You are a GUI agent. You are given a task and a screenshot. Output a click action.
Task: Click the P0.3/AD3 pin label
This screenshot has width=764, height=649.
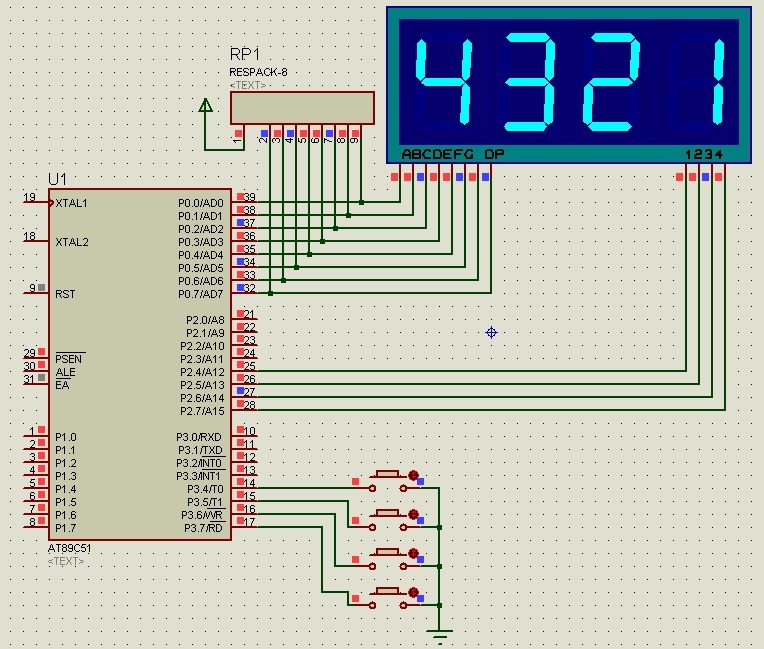[x=201, y=242]
